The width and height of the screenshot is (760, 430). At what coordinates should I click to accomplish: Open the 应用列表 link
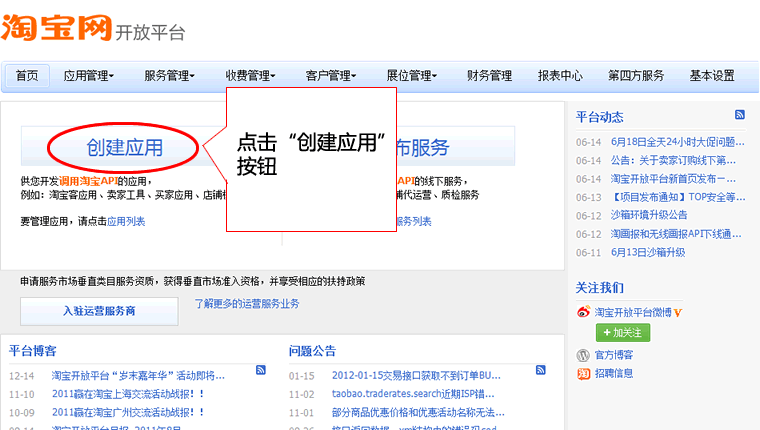(x=126, y=222)
